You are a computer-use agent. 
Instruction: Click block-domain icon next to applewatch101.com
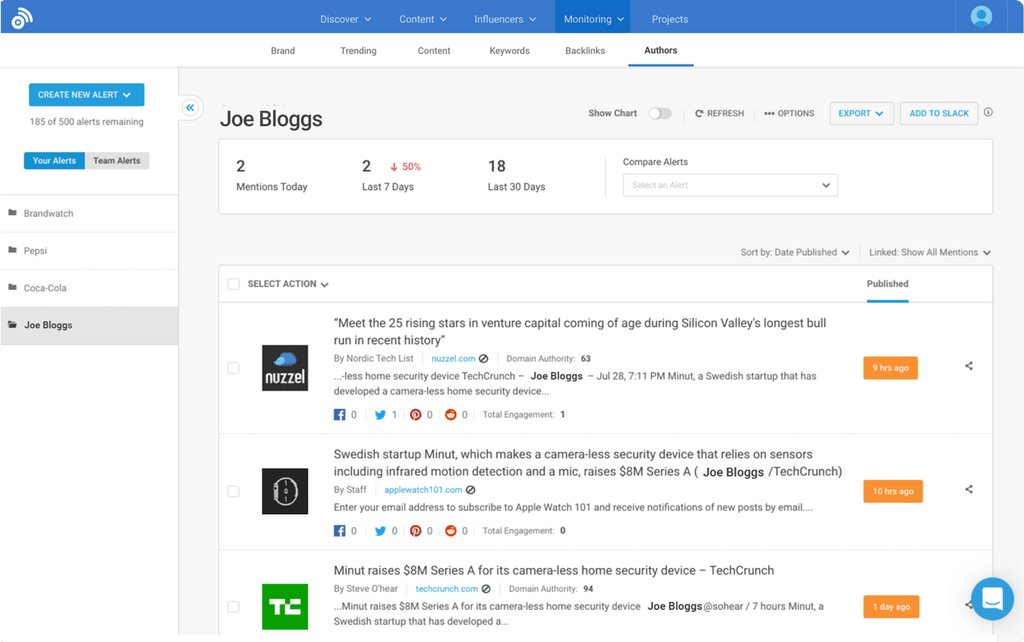470,490
